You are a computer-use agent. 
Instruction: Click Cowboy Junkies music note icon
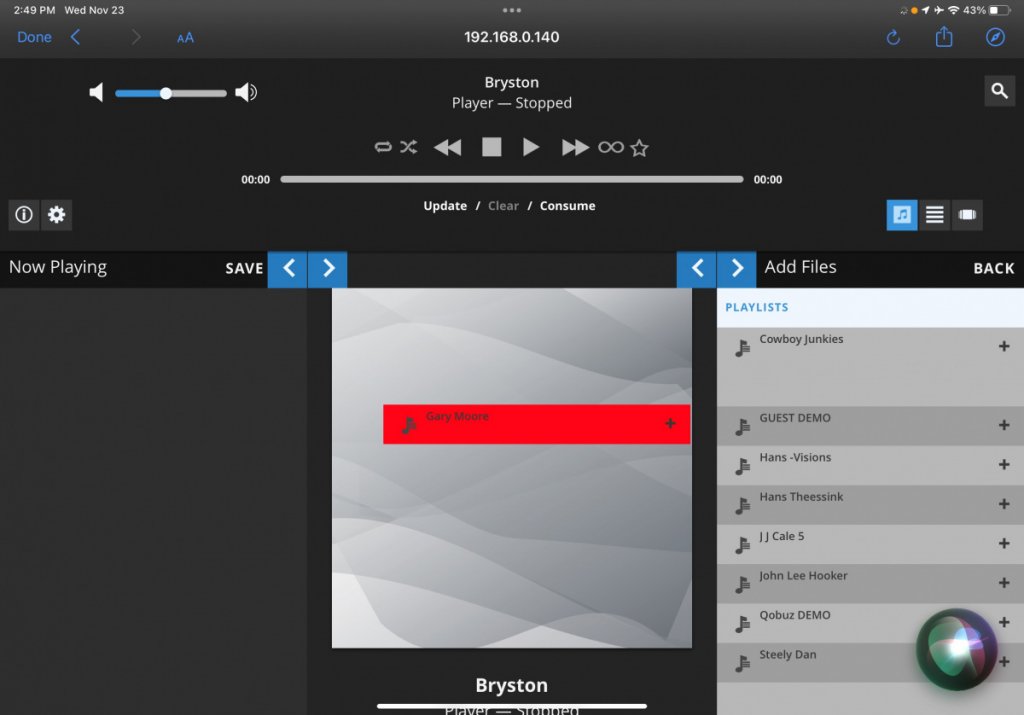[x=743, y=348]
